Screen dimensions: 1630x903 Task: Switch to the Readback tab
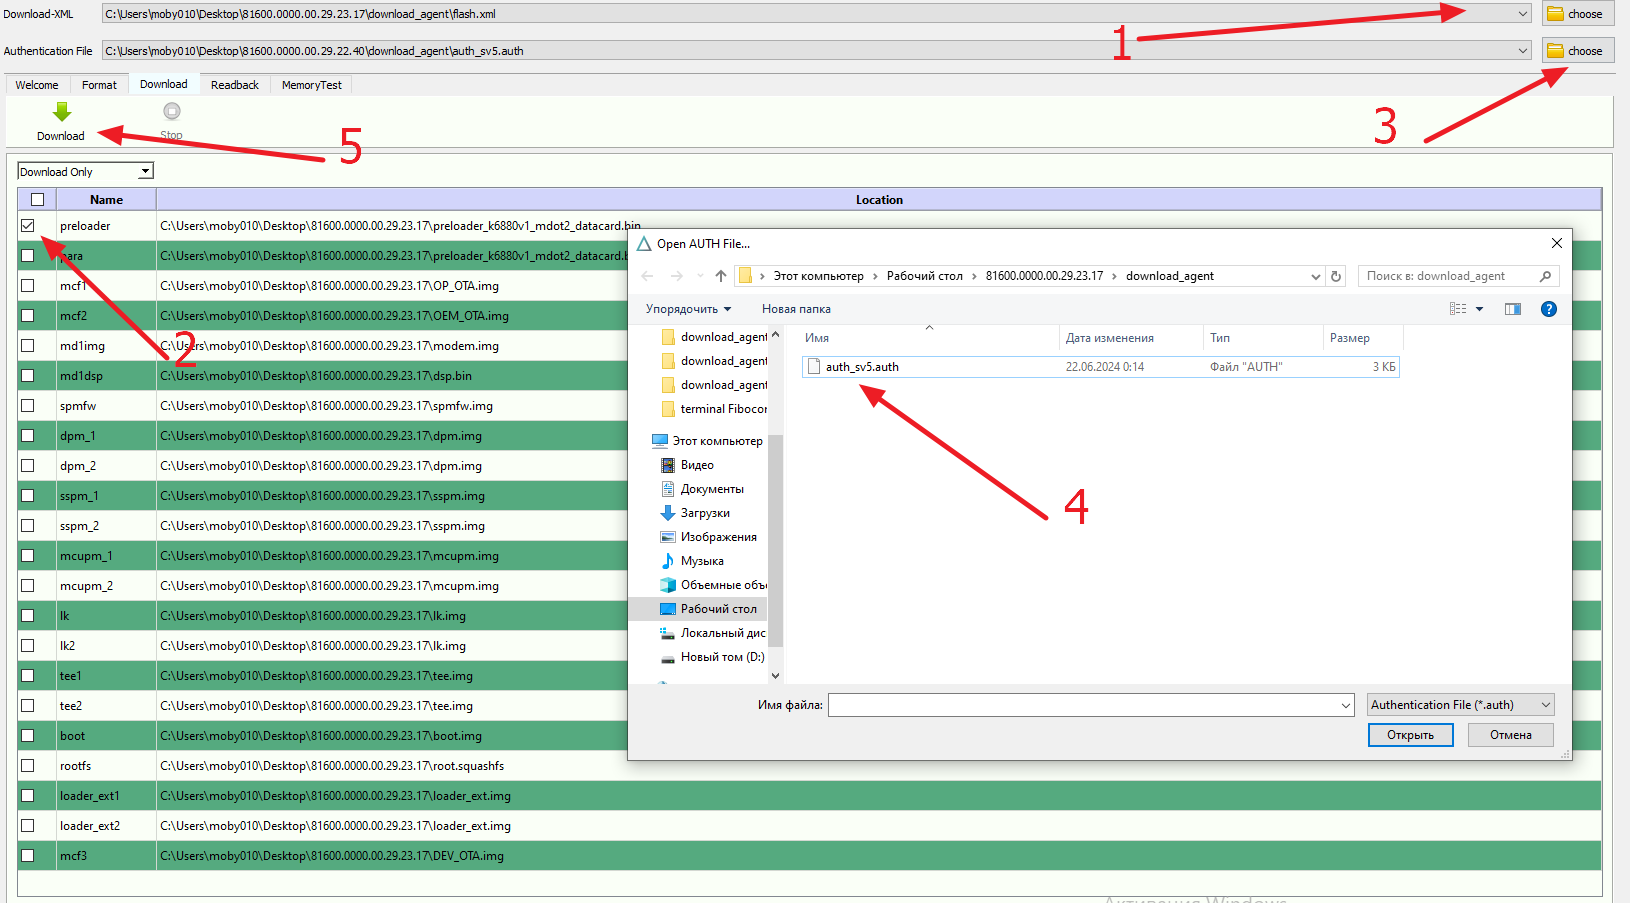pos(235,85)
